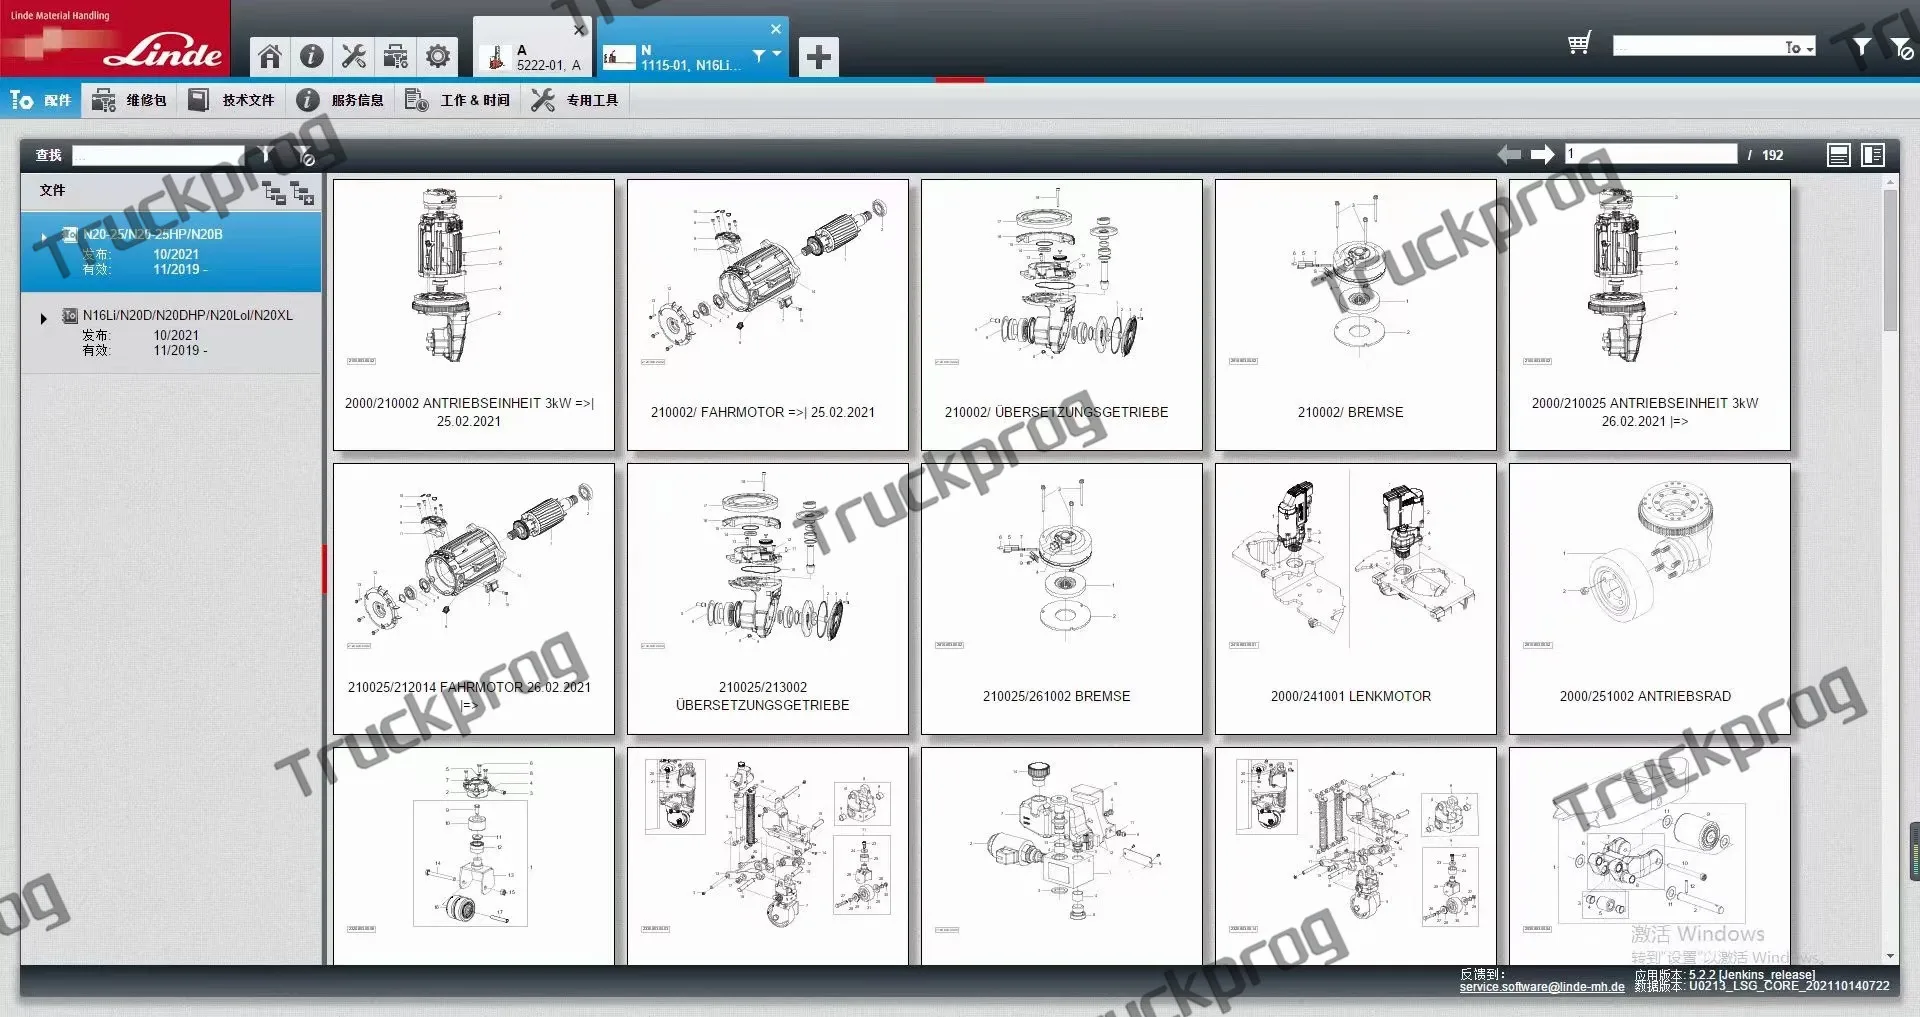
Task: Switch to split panel view icon
Action: click(x=1873, y=155)
